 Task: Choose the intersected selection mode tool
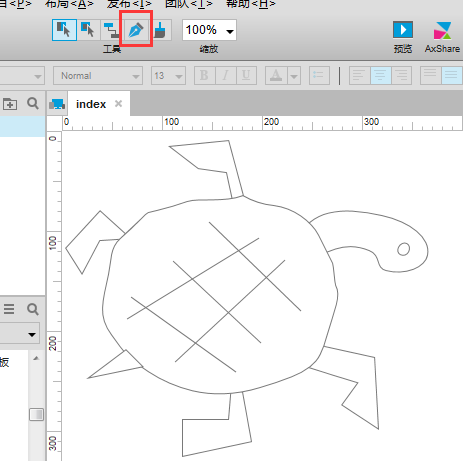64,30
